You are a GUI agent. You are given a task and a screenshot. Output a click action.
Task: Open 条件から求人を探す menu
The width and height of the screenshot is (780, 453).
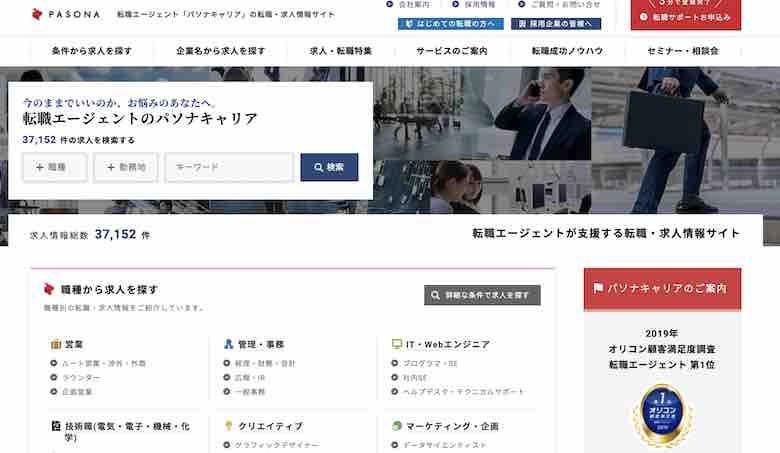(x=92, y=51)
